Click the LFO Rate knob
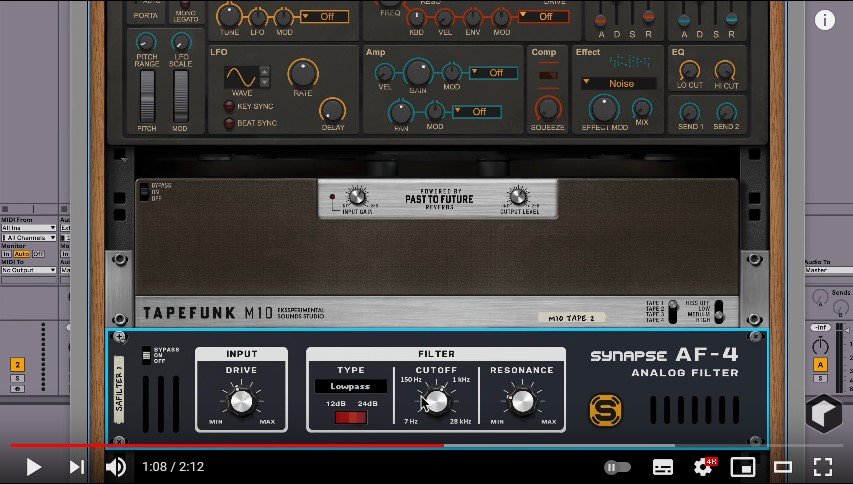The image size is (853, 484). 302,73
